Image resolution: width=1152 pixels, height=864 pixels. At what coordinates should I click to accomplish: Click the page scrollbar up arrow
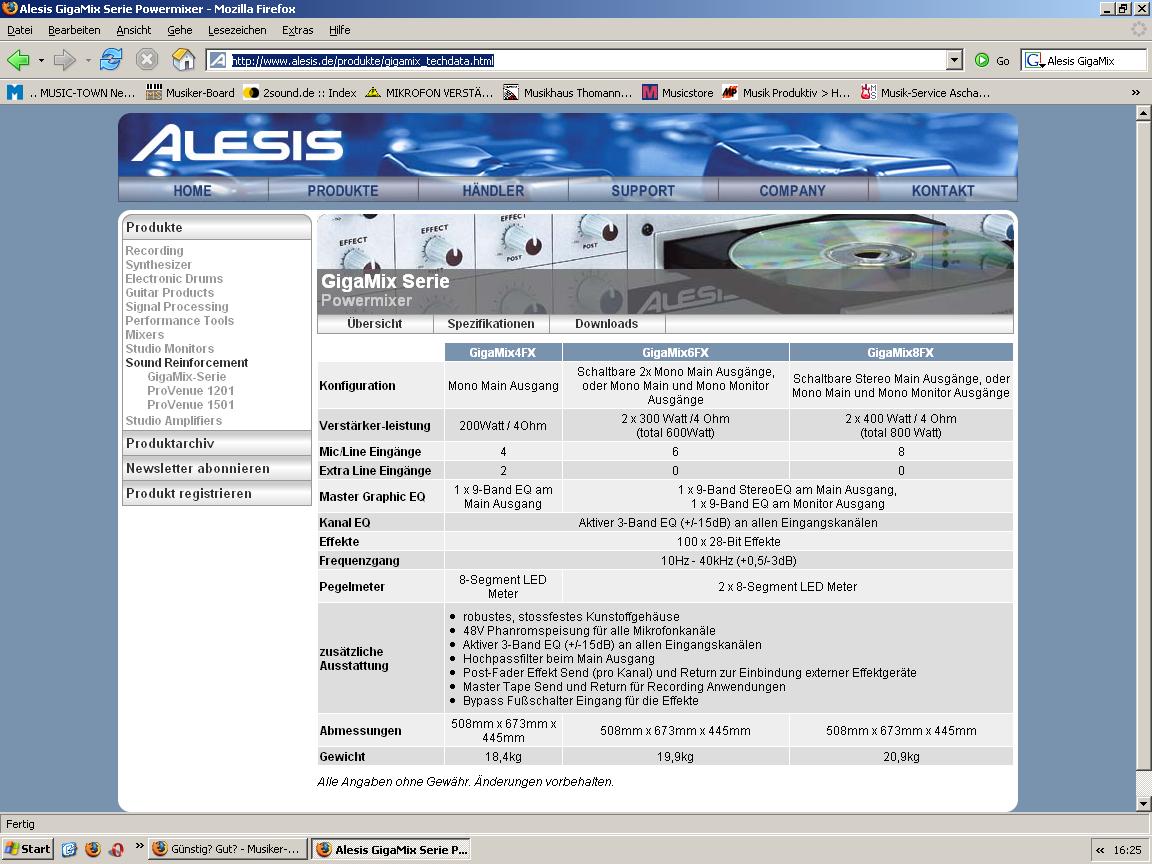tap(1142, 113)
